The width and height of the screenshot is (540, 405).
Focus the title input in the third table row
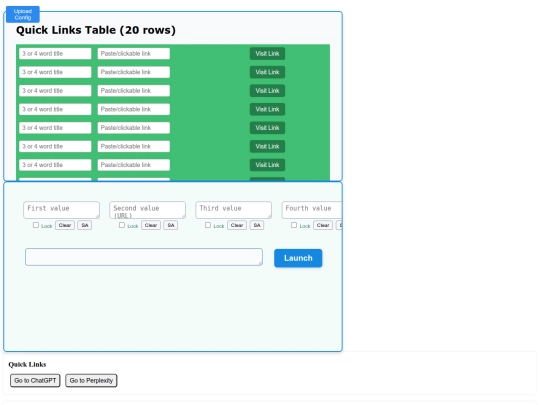(55, 91)
